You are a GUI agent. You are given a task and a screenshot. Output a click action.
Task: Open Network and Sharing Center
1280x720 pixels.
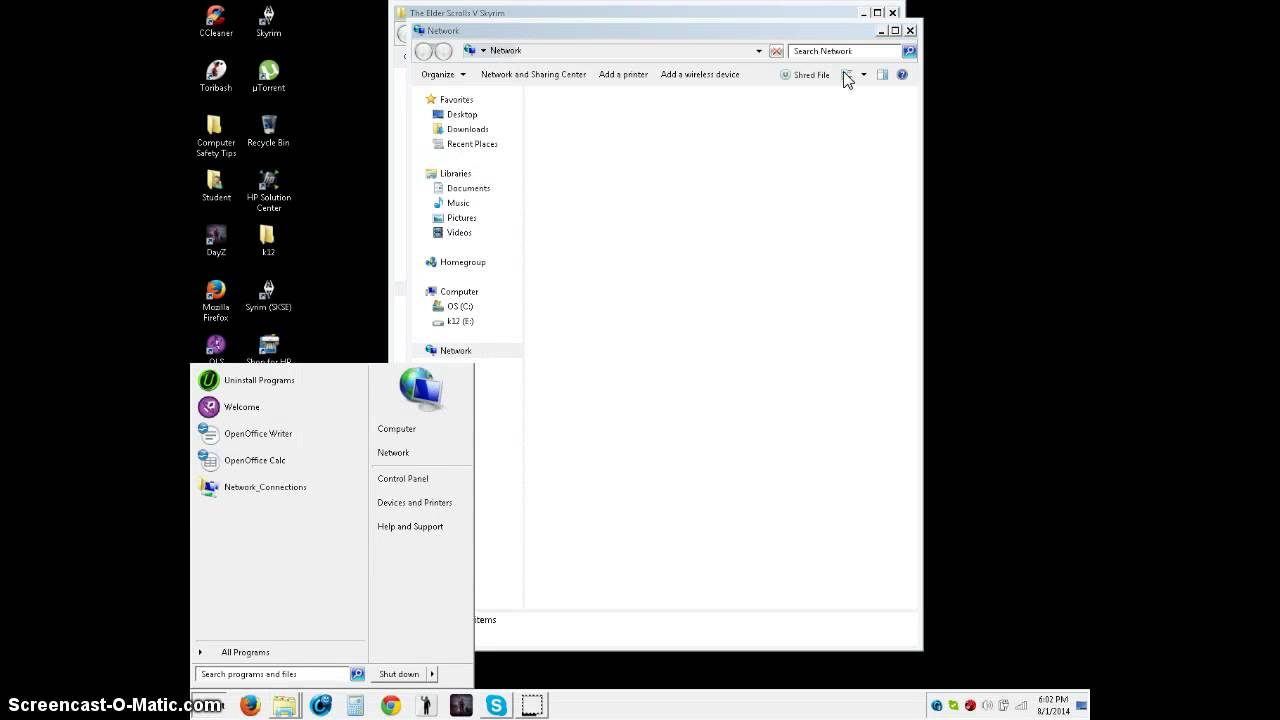pyautogui.click(x=533, y=75)
